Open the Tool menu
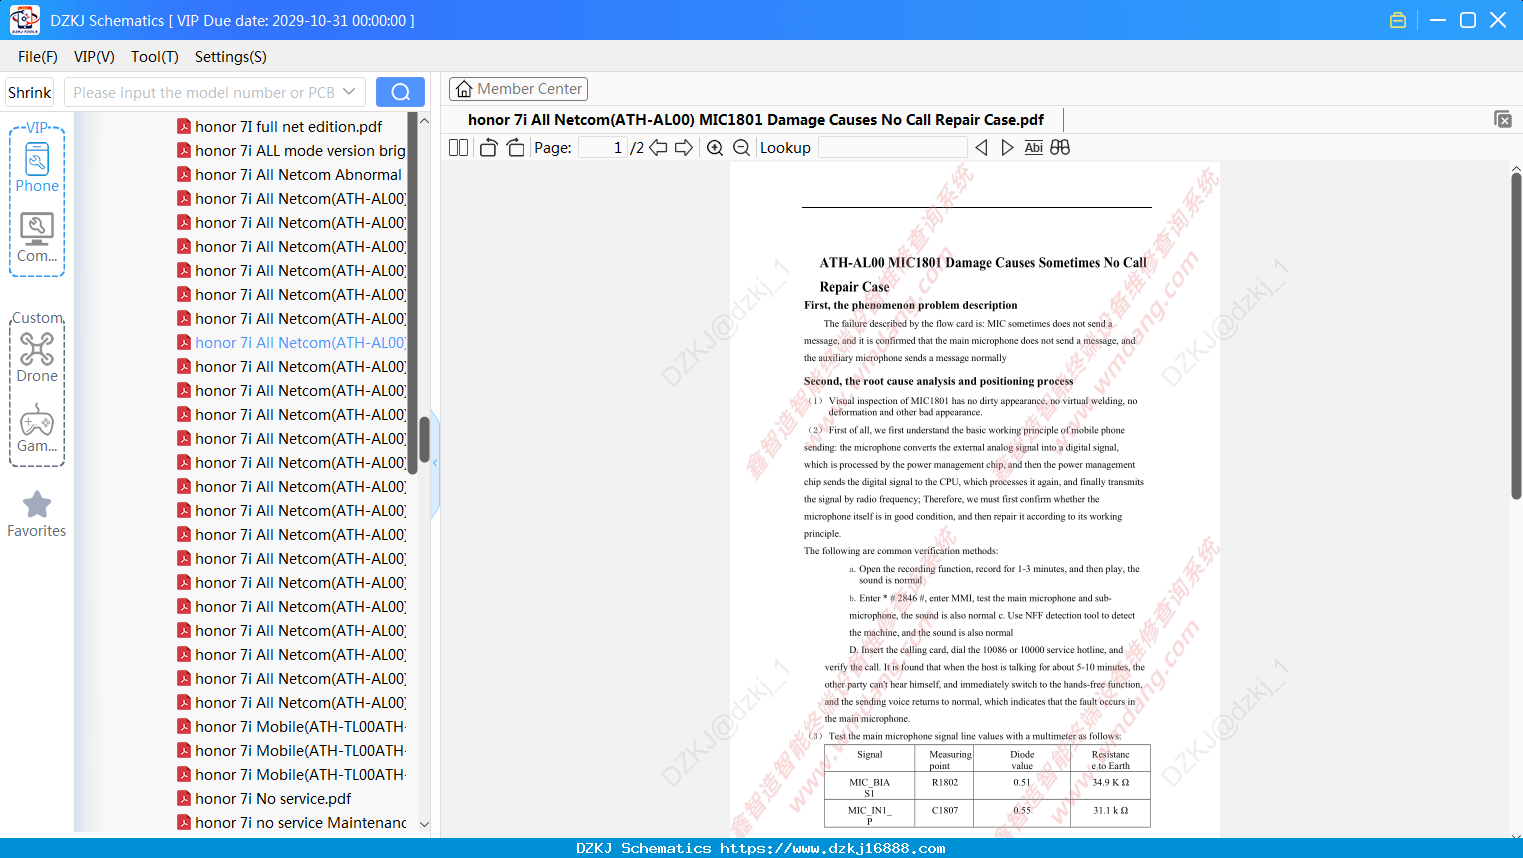The width and height of the screenshot is (1523, 858). coord(155,57)
